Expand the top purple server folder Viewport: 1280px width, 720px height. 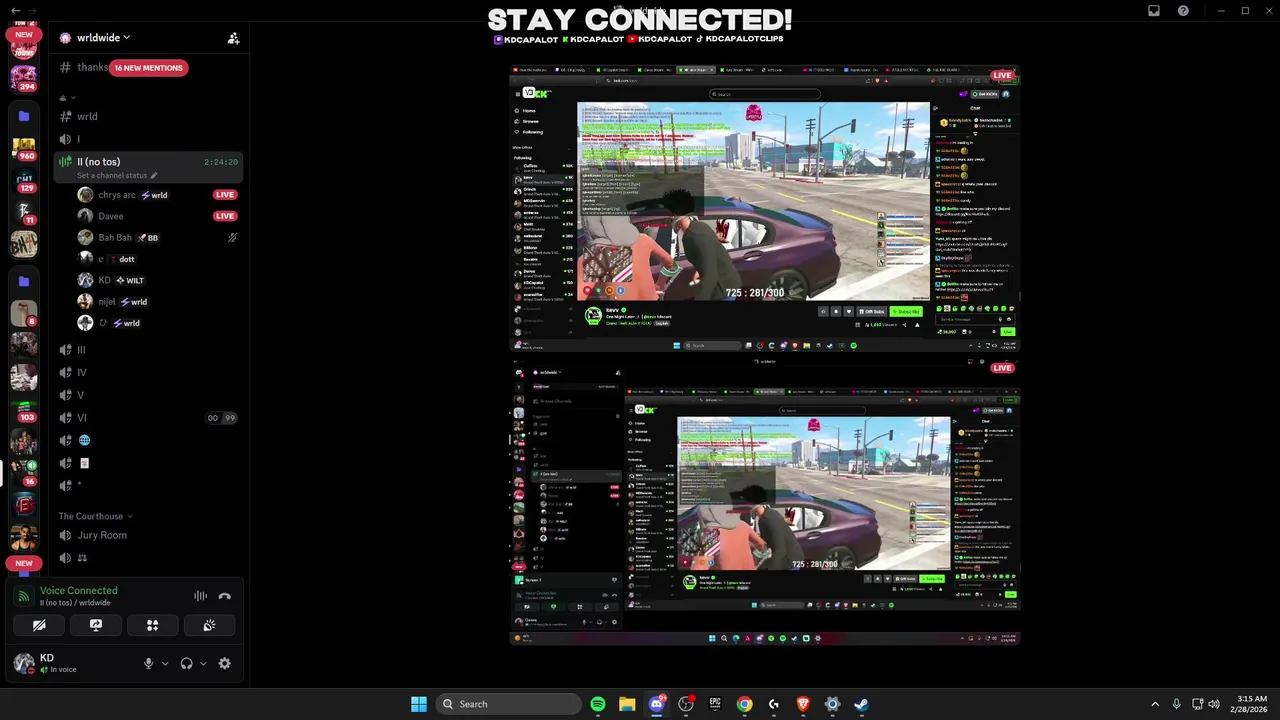coord(24,116)
